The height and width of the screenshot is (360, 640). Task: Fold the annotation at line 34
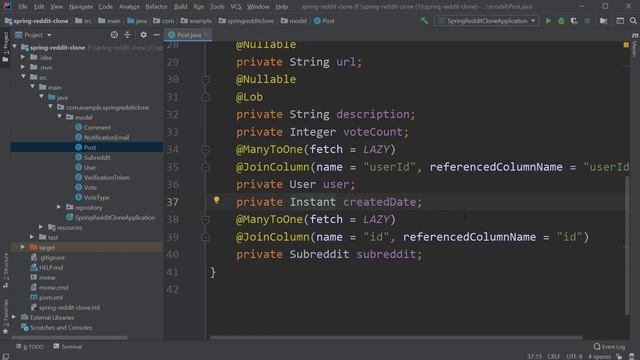coord(206,150)
